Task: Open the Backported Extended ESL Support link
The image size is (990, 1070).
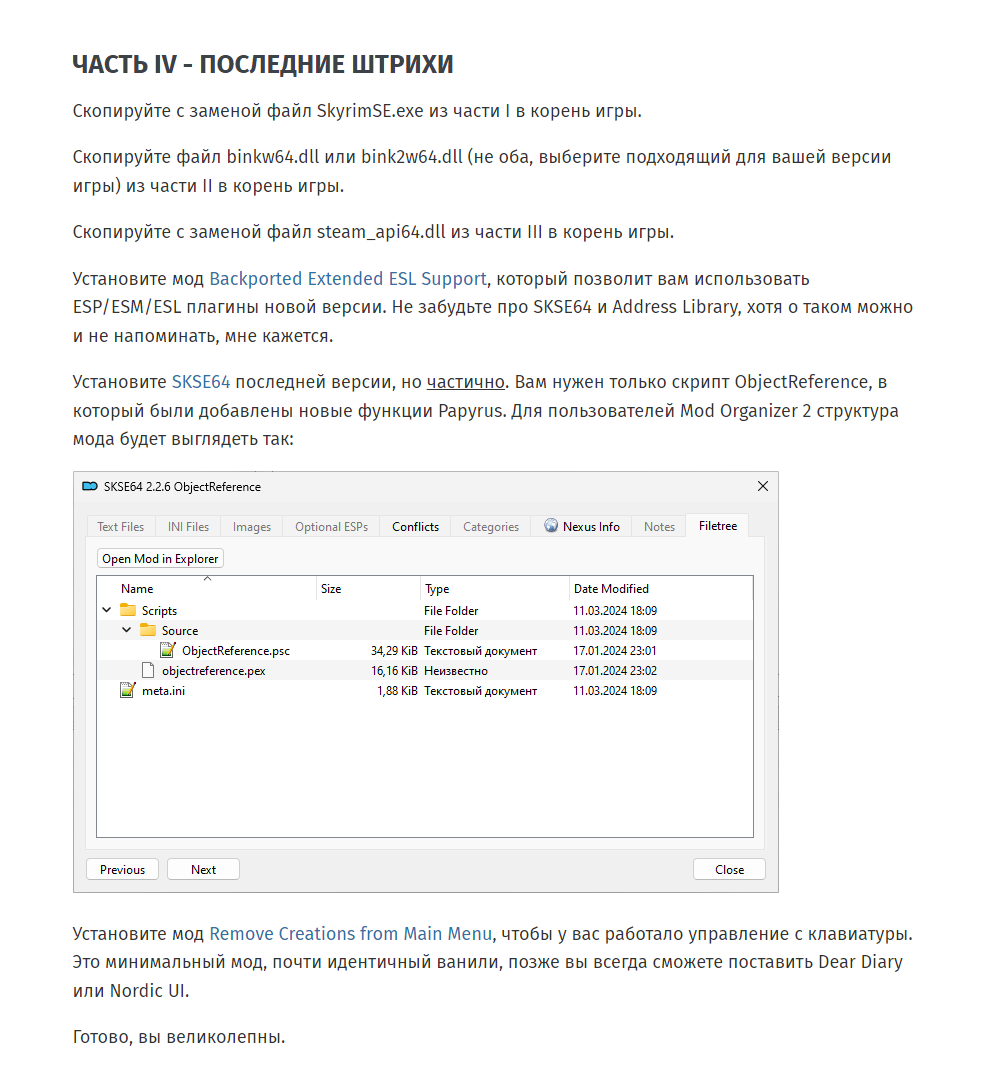Action: [x=348, y=278]
